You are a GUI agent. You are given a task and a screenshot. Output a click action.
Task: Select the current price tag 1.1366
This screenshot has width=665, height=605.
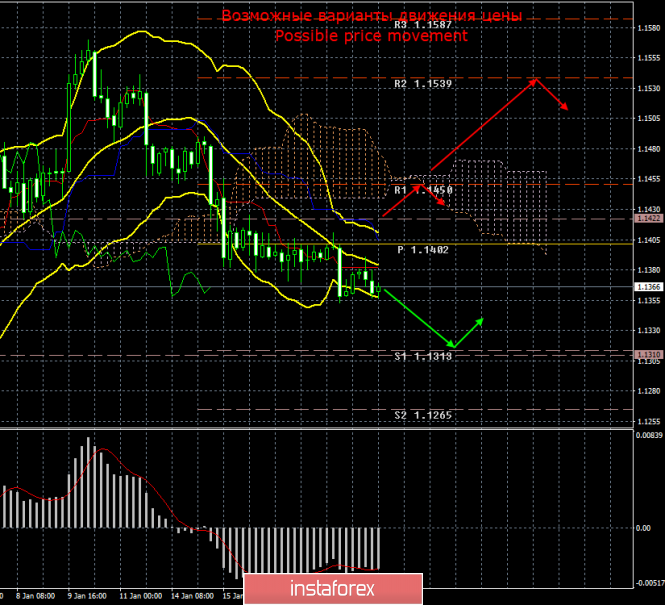click(x=649, y=287)
